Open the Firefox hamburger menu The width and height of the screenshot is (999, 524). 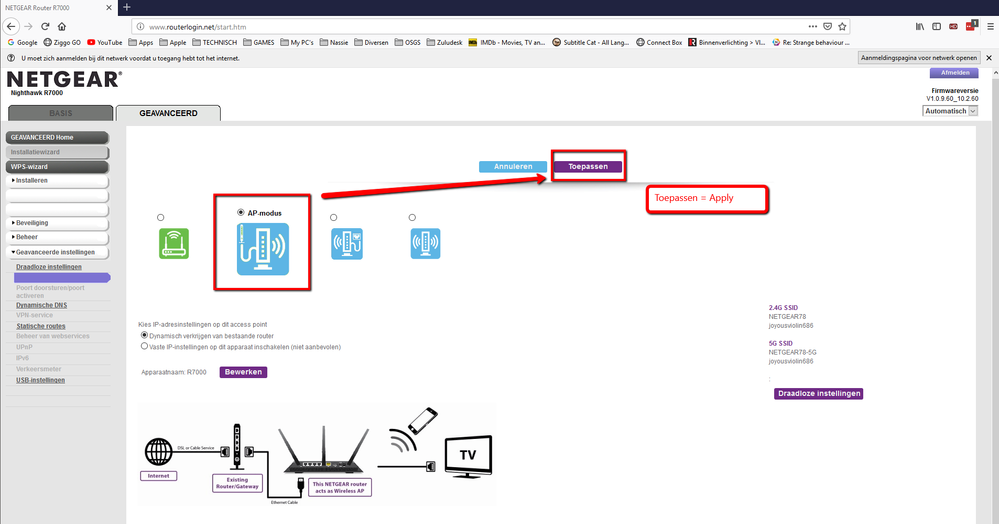(x=990, y=27)
